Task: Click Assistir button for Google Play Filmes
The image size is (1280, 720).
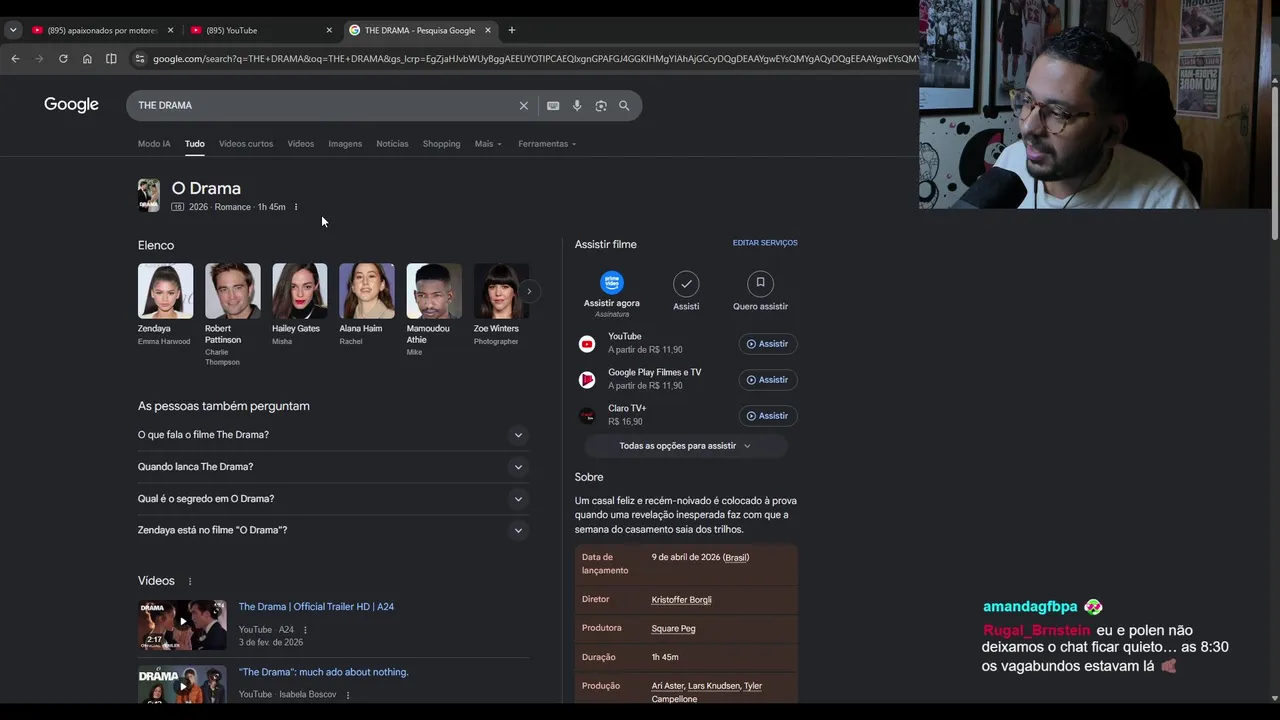Action: click(x=768, y=380)
